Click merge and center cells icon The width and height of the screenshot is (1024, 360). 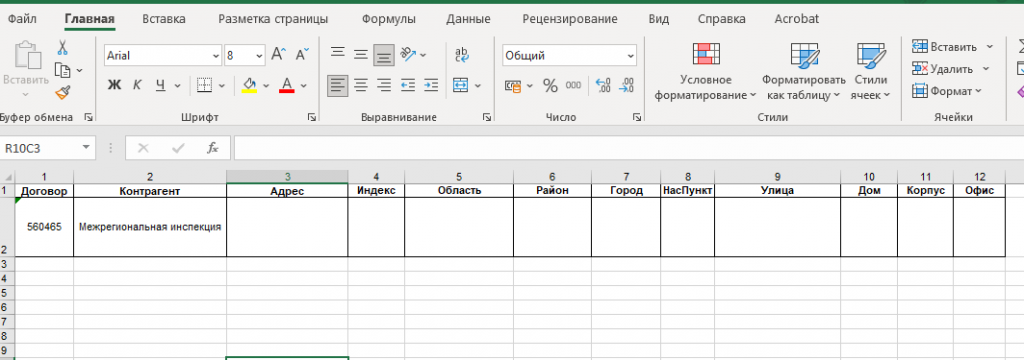(461, 85)
